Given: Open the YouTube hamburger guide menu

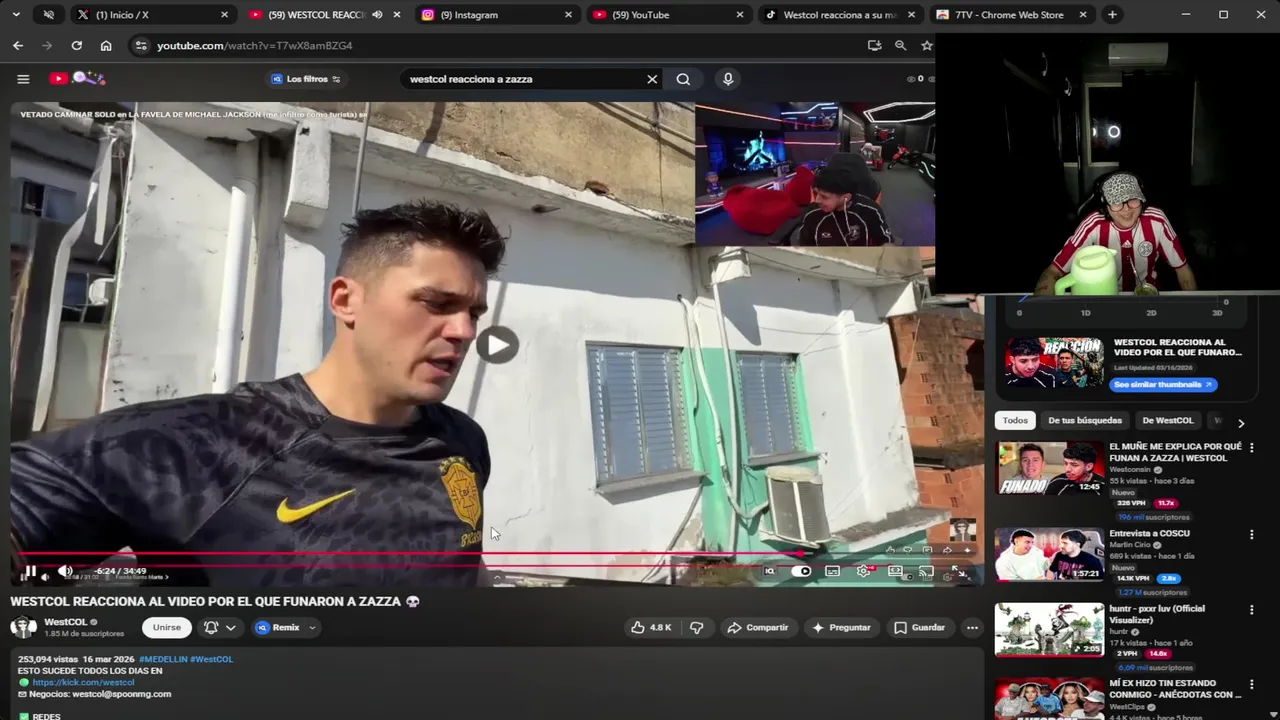Looking at the screenshot, I should pyautogui.click(x=23, y=79).
